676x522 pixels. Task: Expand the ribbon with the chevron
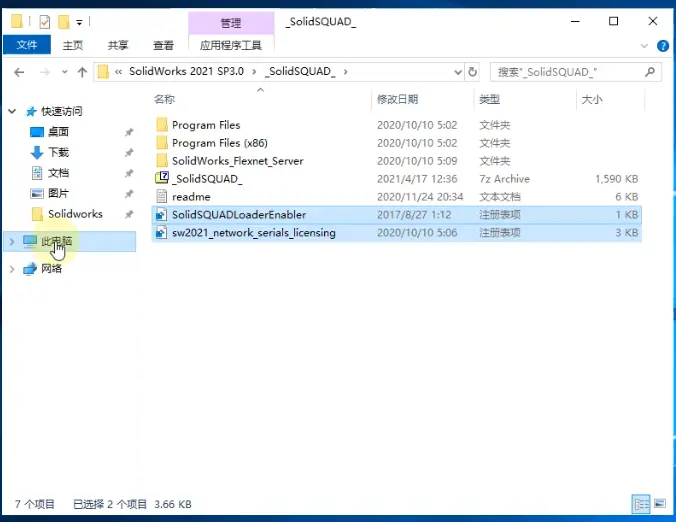click(x=644, y=46)
